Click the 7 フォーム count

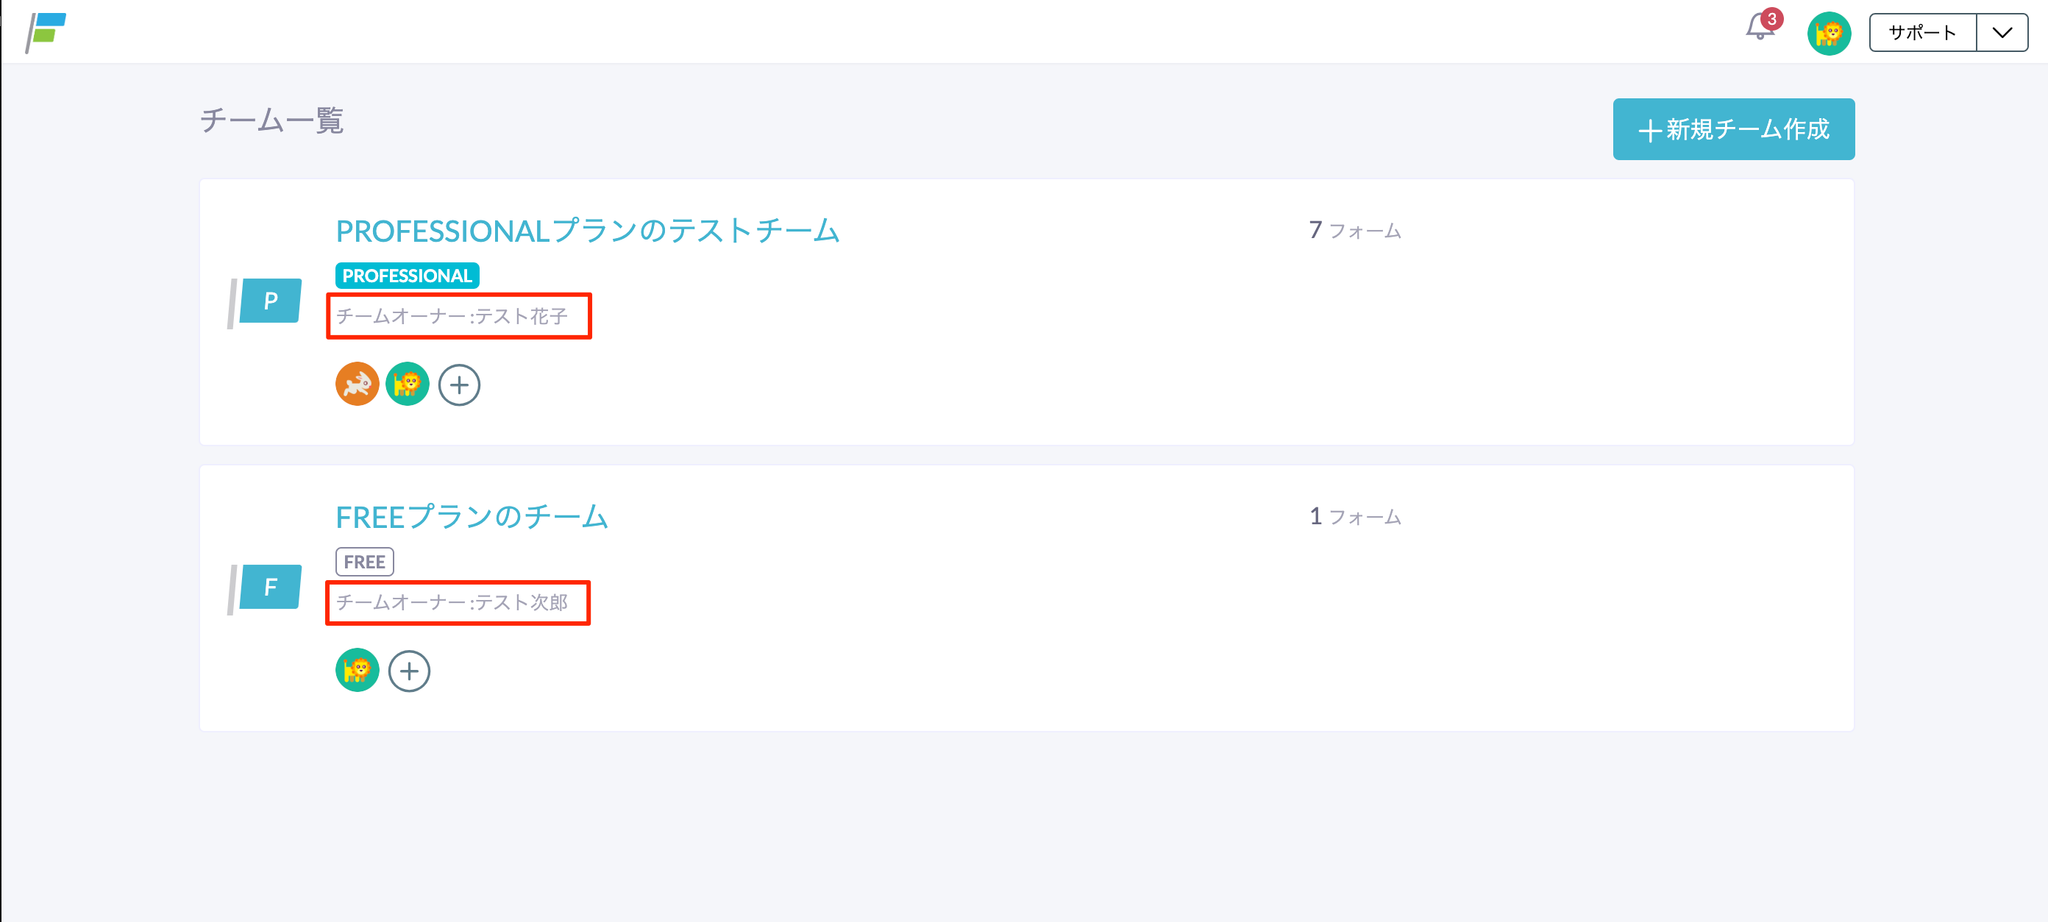(1355, 231)
